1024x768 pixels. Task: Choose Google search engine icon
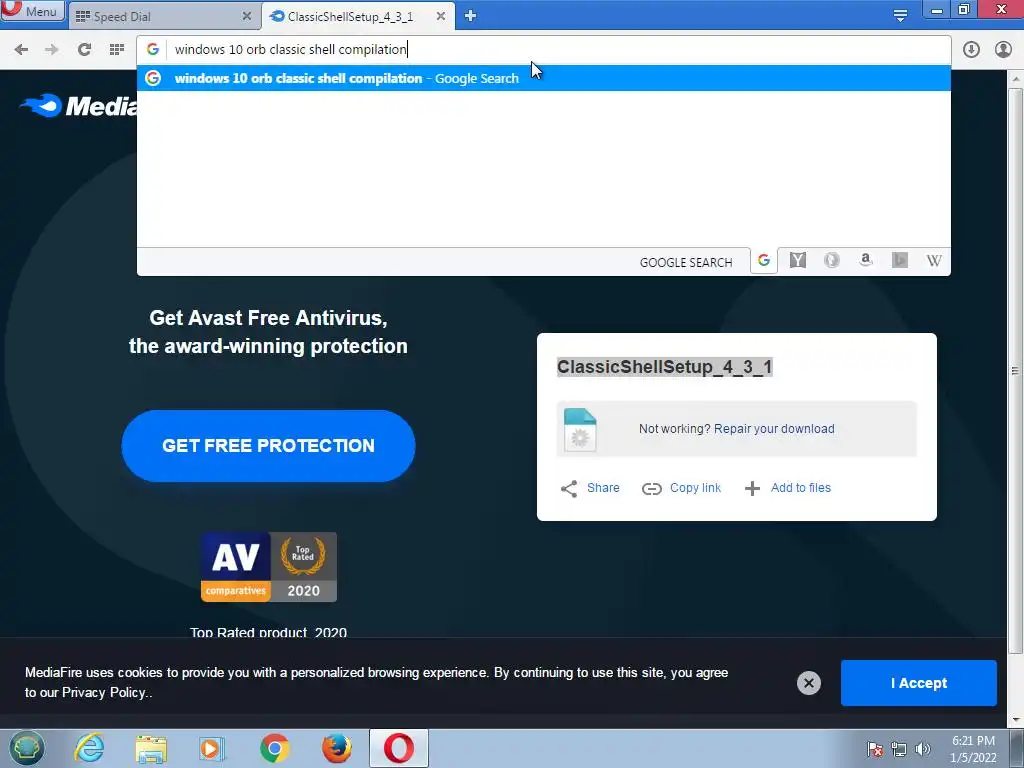click(763, 261)
